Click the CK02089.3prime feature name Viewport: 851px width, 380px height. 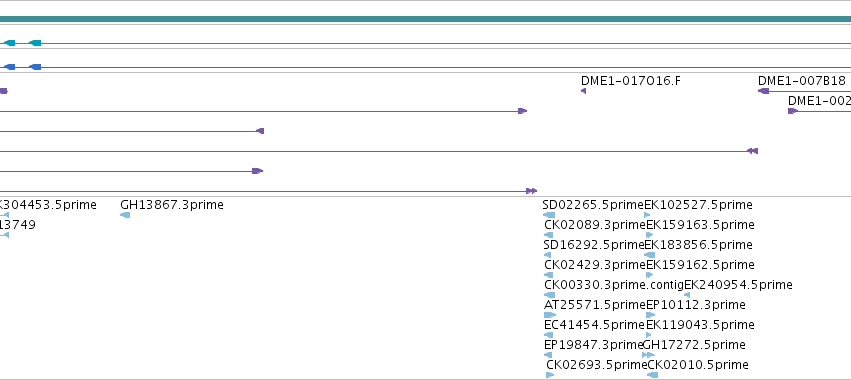tap(595, 225)
